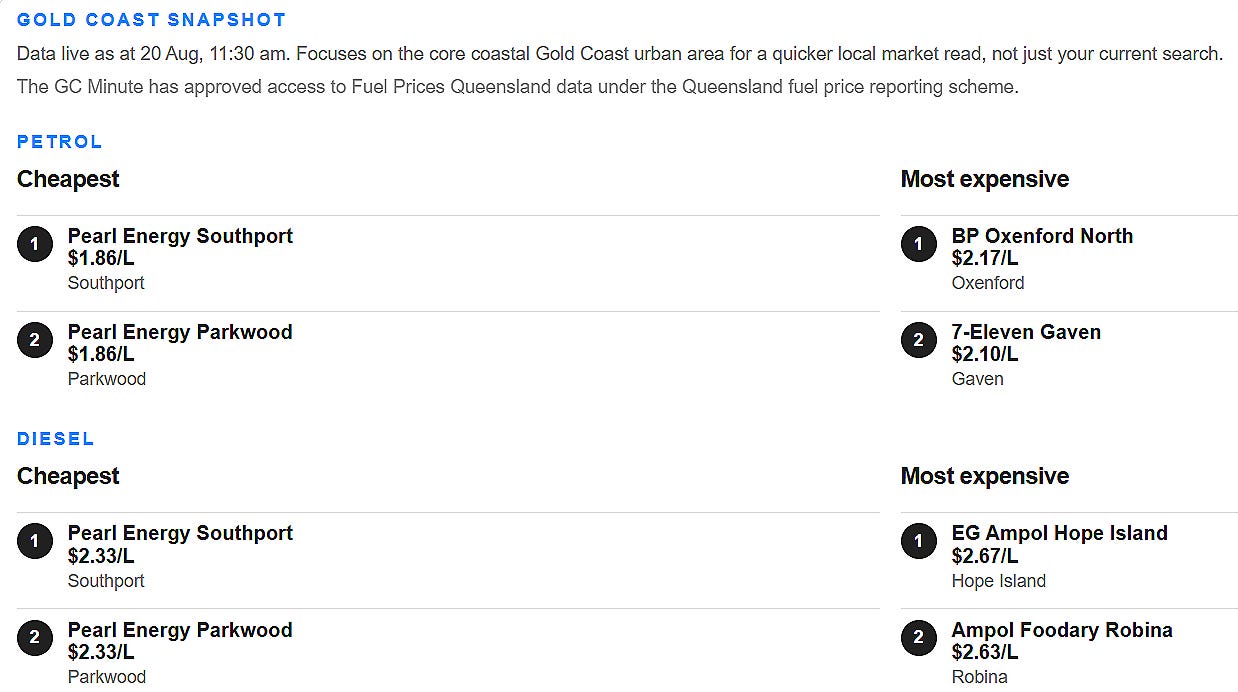Click Pearl Energy Parkwood under Diesel cheapest

(x=180, y=630)
